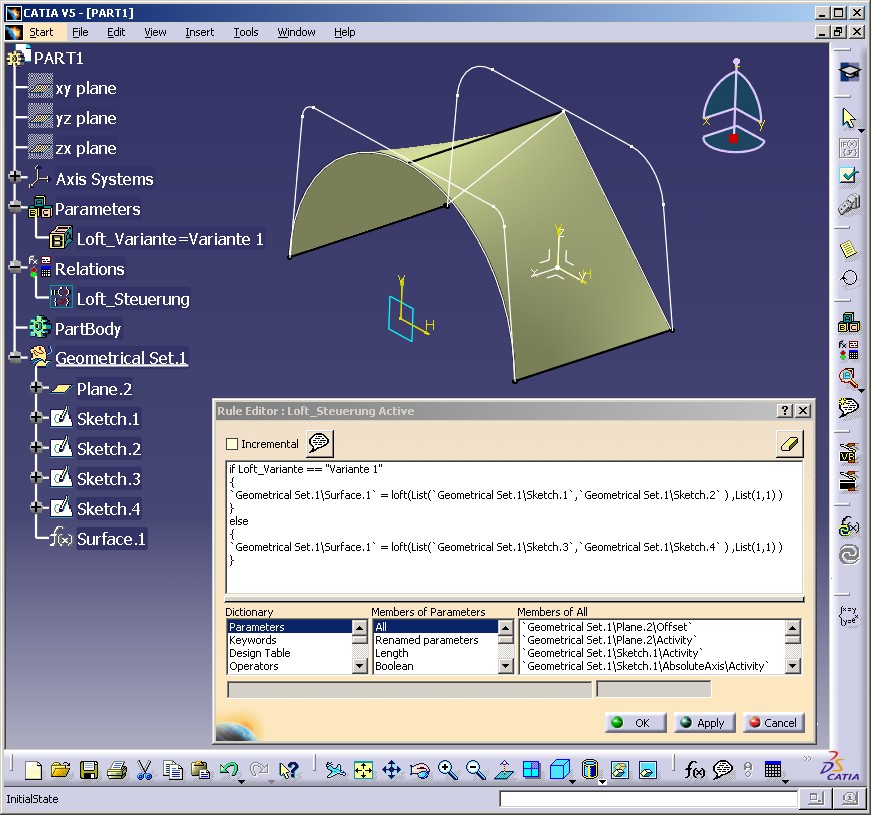This screenshot has height=815, width=871.
Task: Click the command input field in status bar
Action: pos(648,799)
